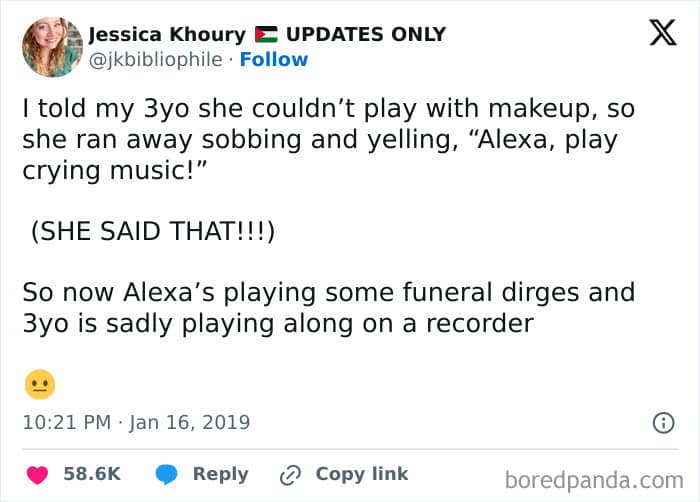Open the tweet info circle icon
The height and width of the screenshot is (502, 700).
(x=663, y=423)
